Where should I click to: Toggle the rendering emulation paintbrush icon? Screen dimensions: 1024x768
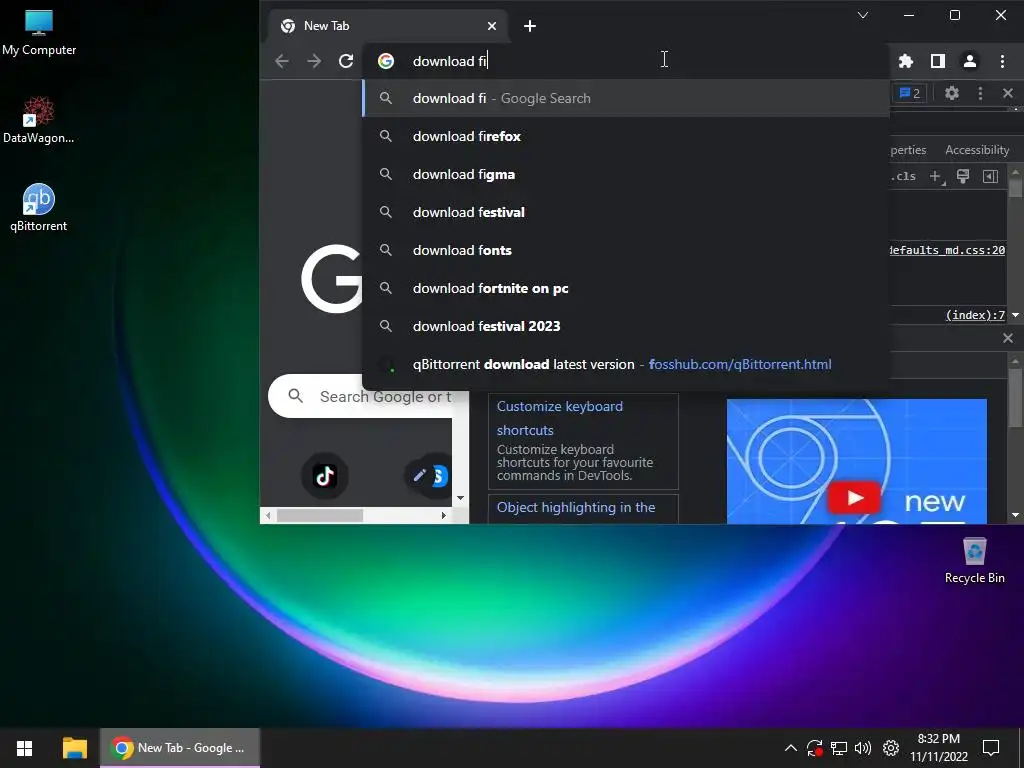click(963, 176)
